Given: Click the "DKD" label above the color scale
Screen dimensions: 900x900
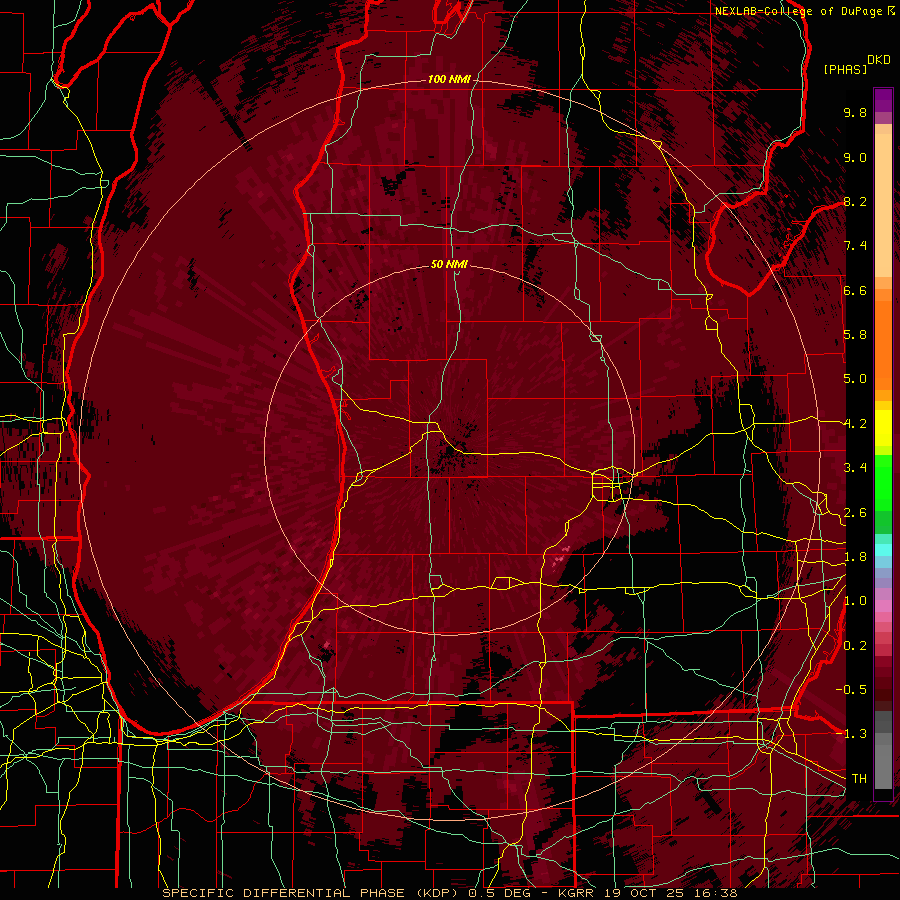Looking at the screenshot, I should pos(878,60).
